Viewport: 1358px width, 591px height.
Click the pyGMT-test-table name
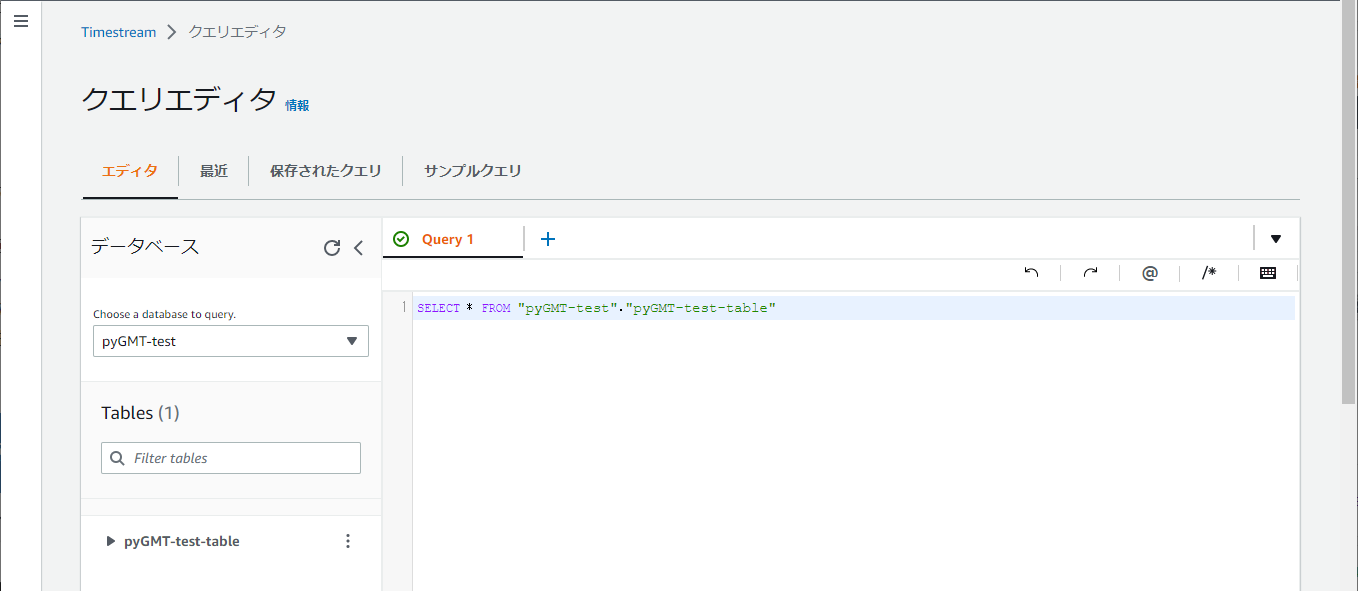tap(182, 541)
